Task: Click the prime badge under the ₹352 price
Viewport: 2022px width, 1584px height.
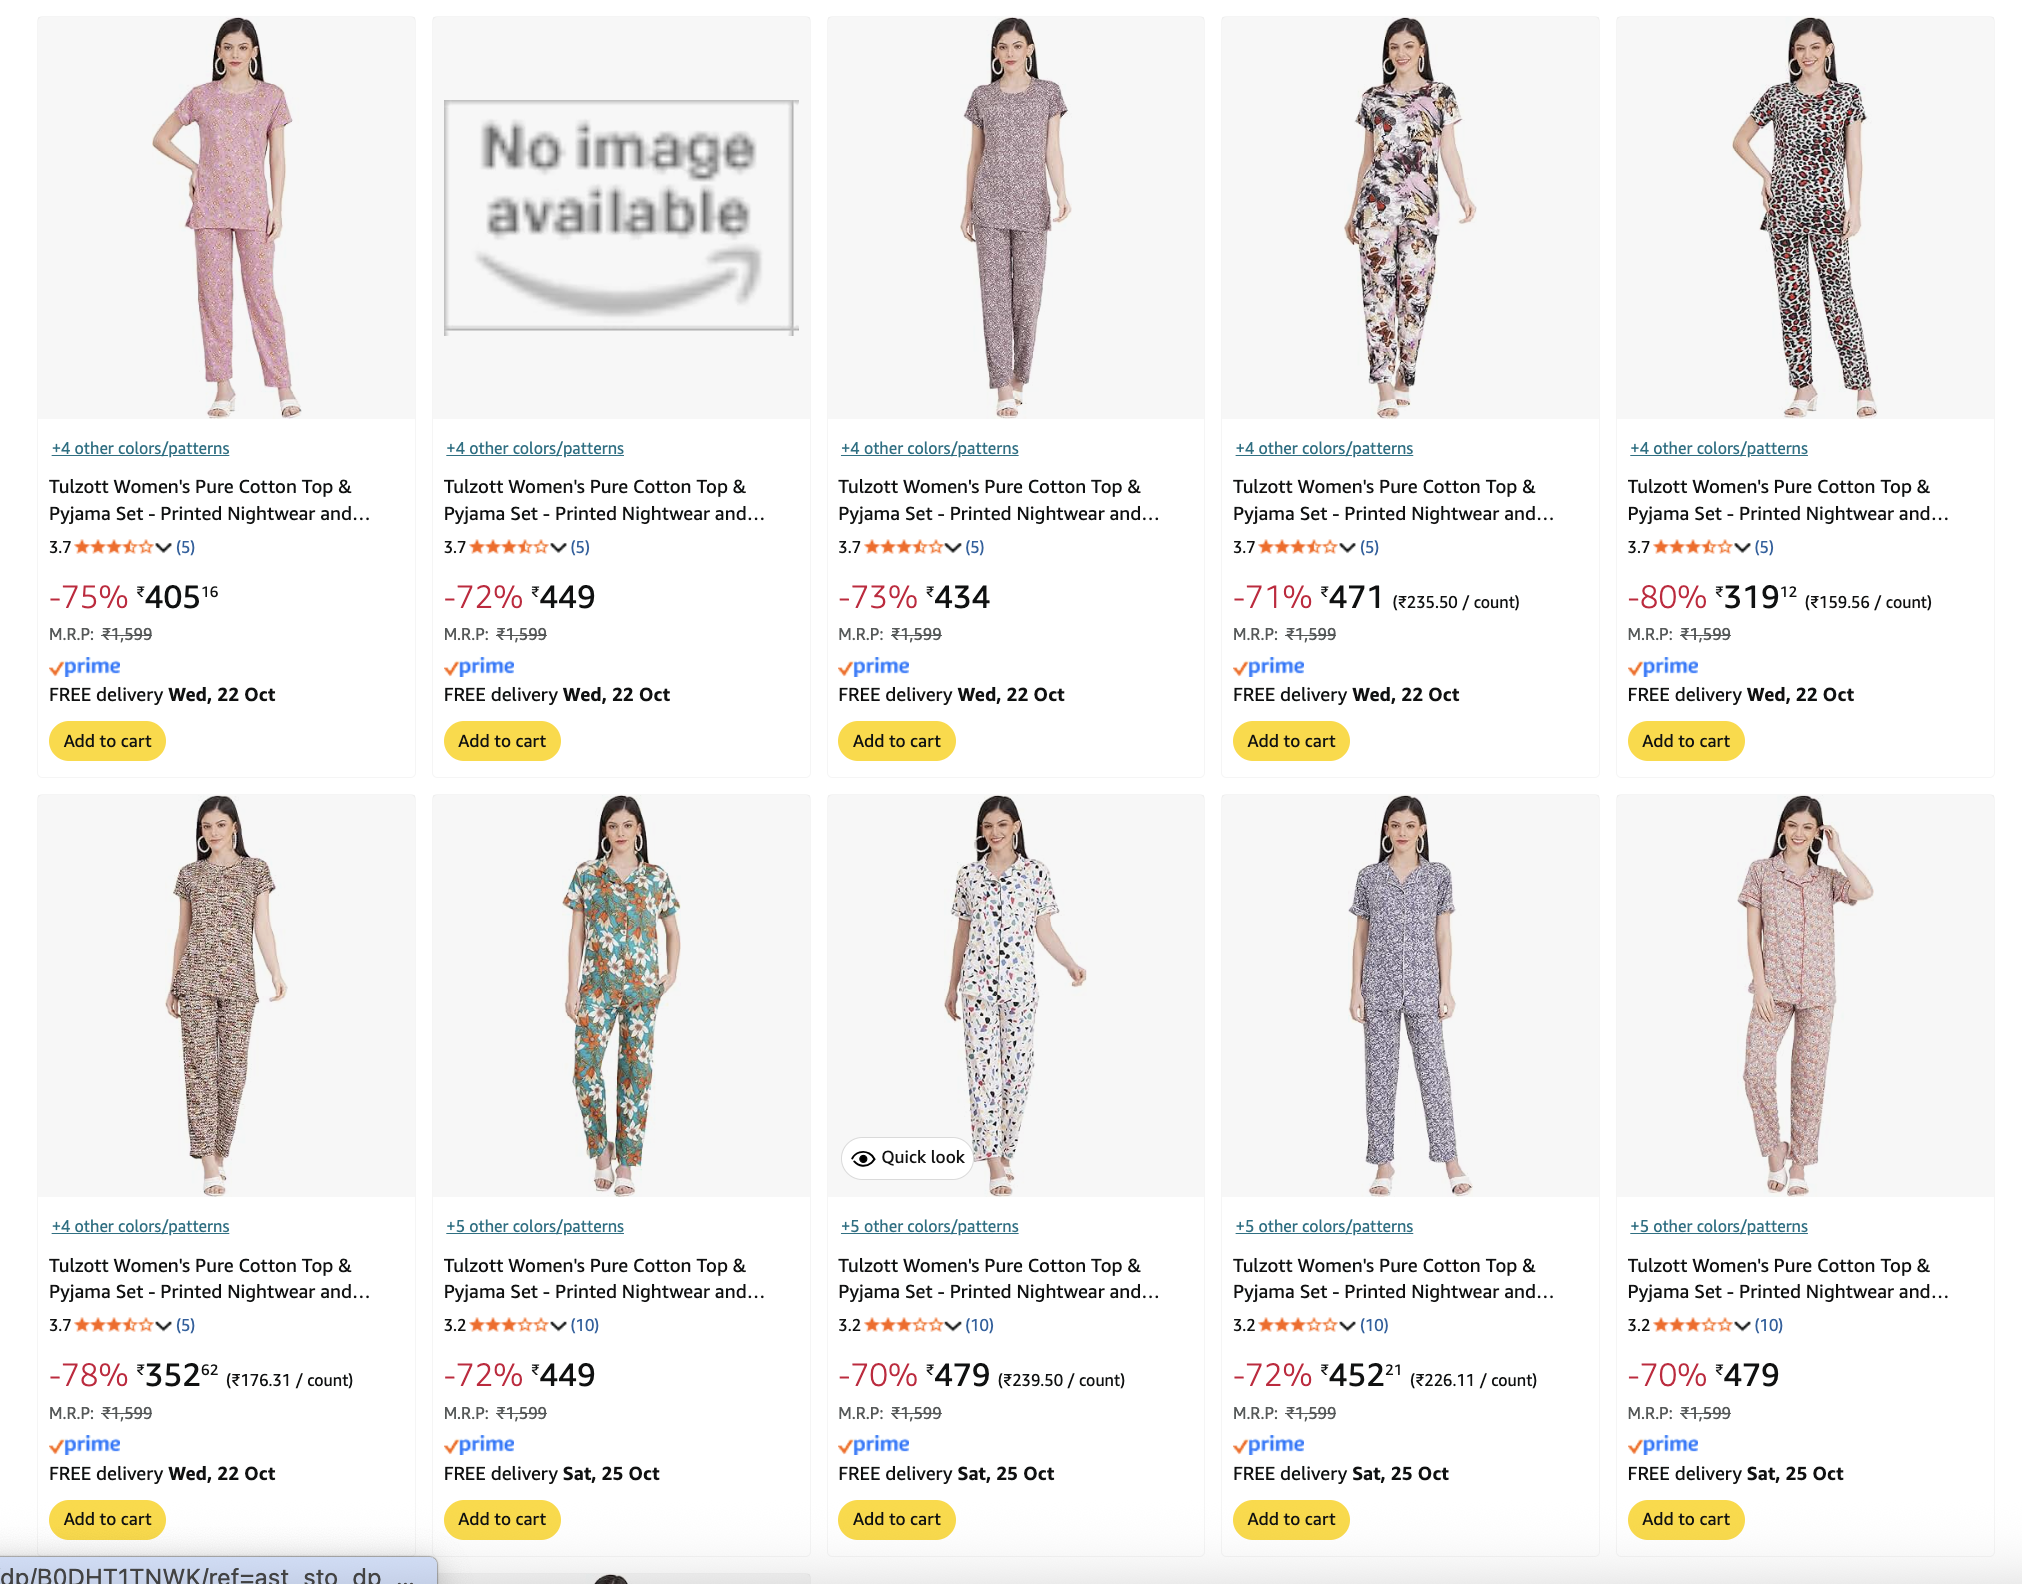Action: coord(85,1445)
